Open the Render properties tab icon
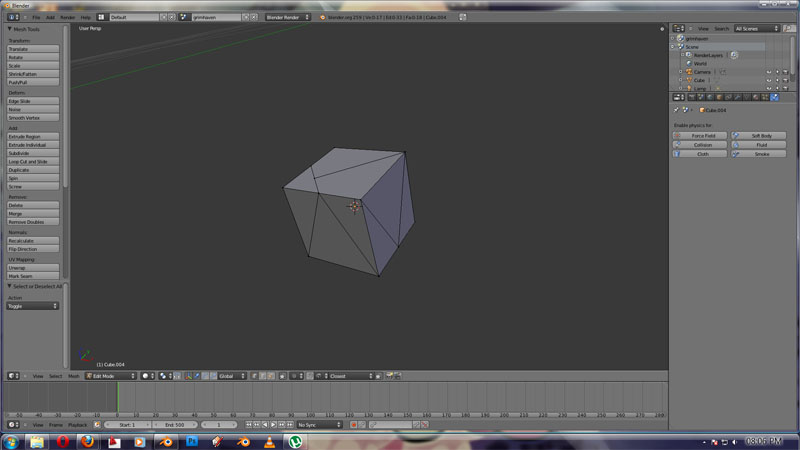 tap(692, 97)
